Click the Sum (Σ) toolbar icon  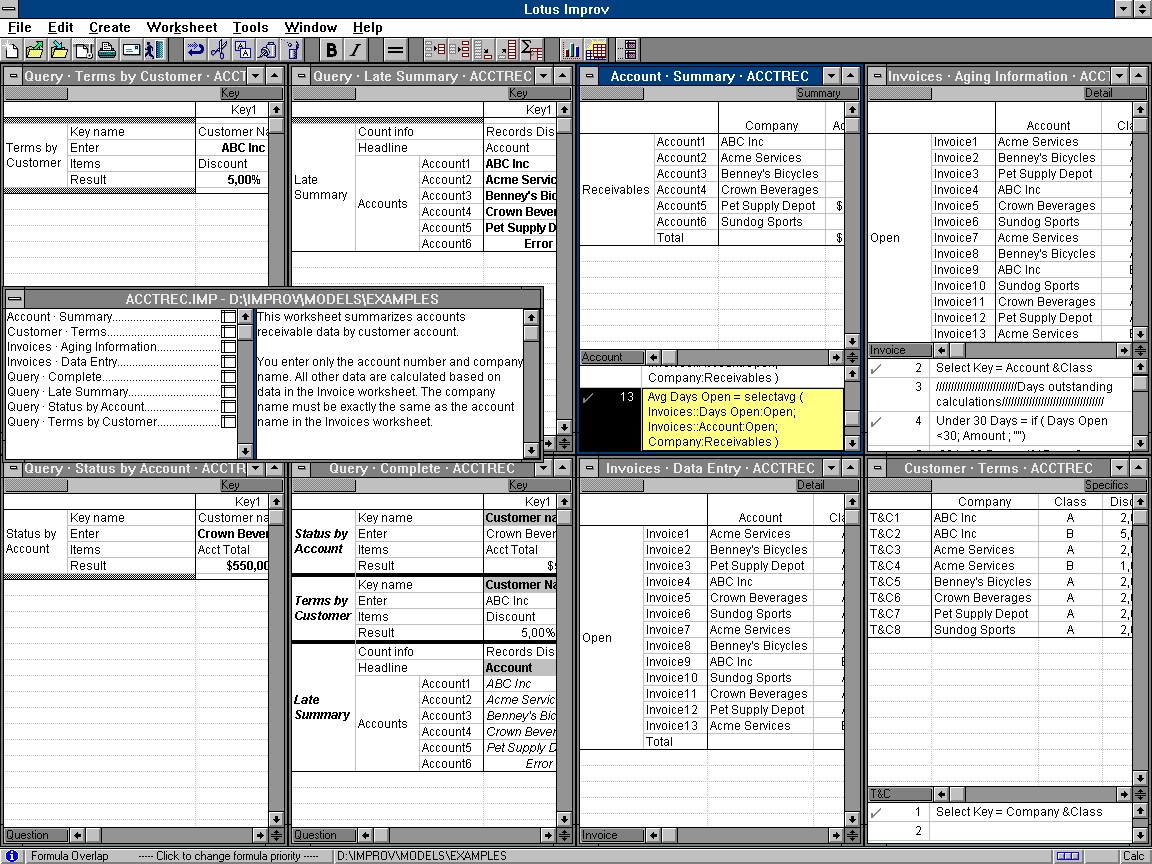pyautogui.click(x=531, y=50)
